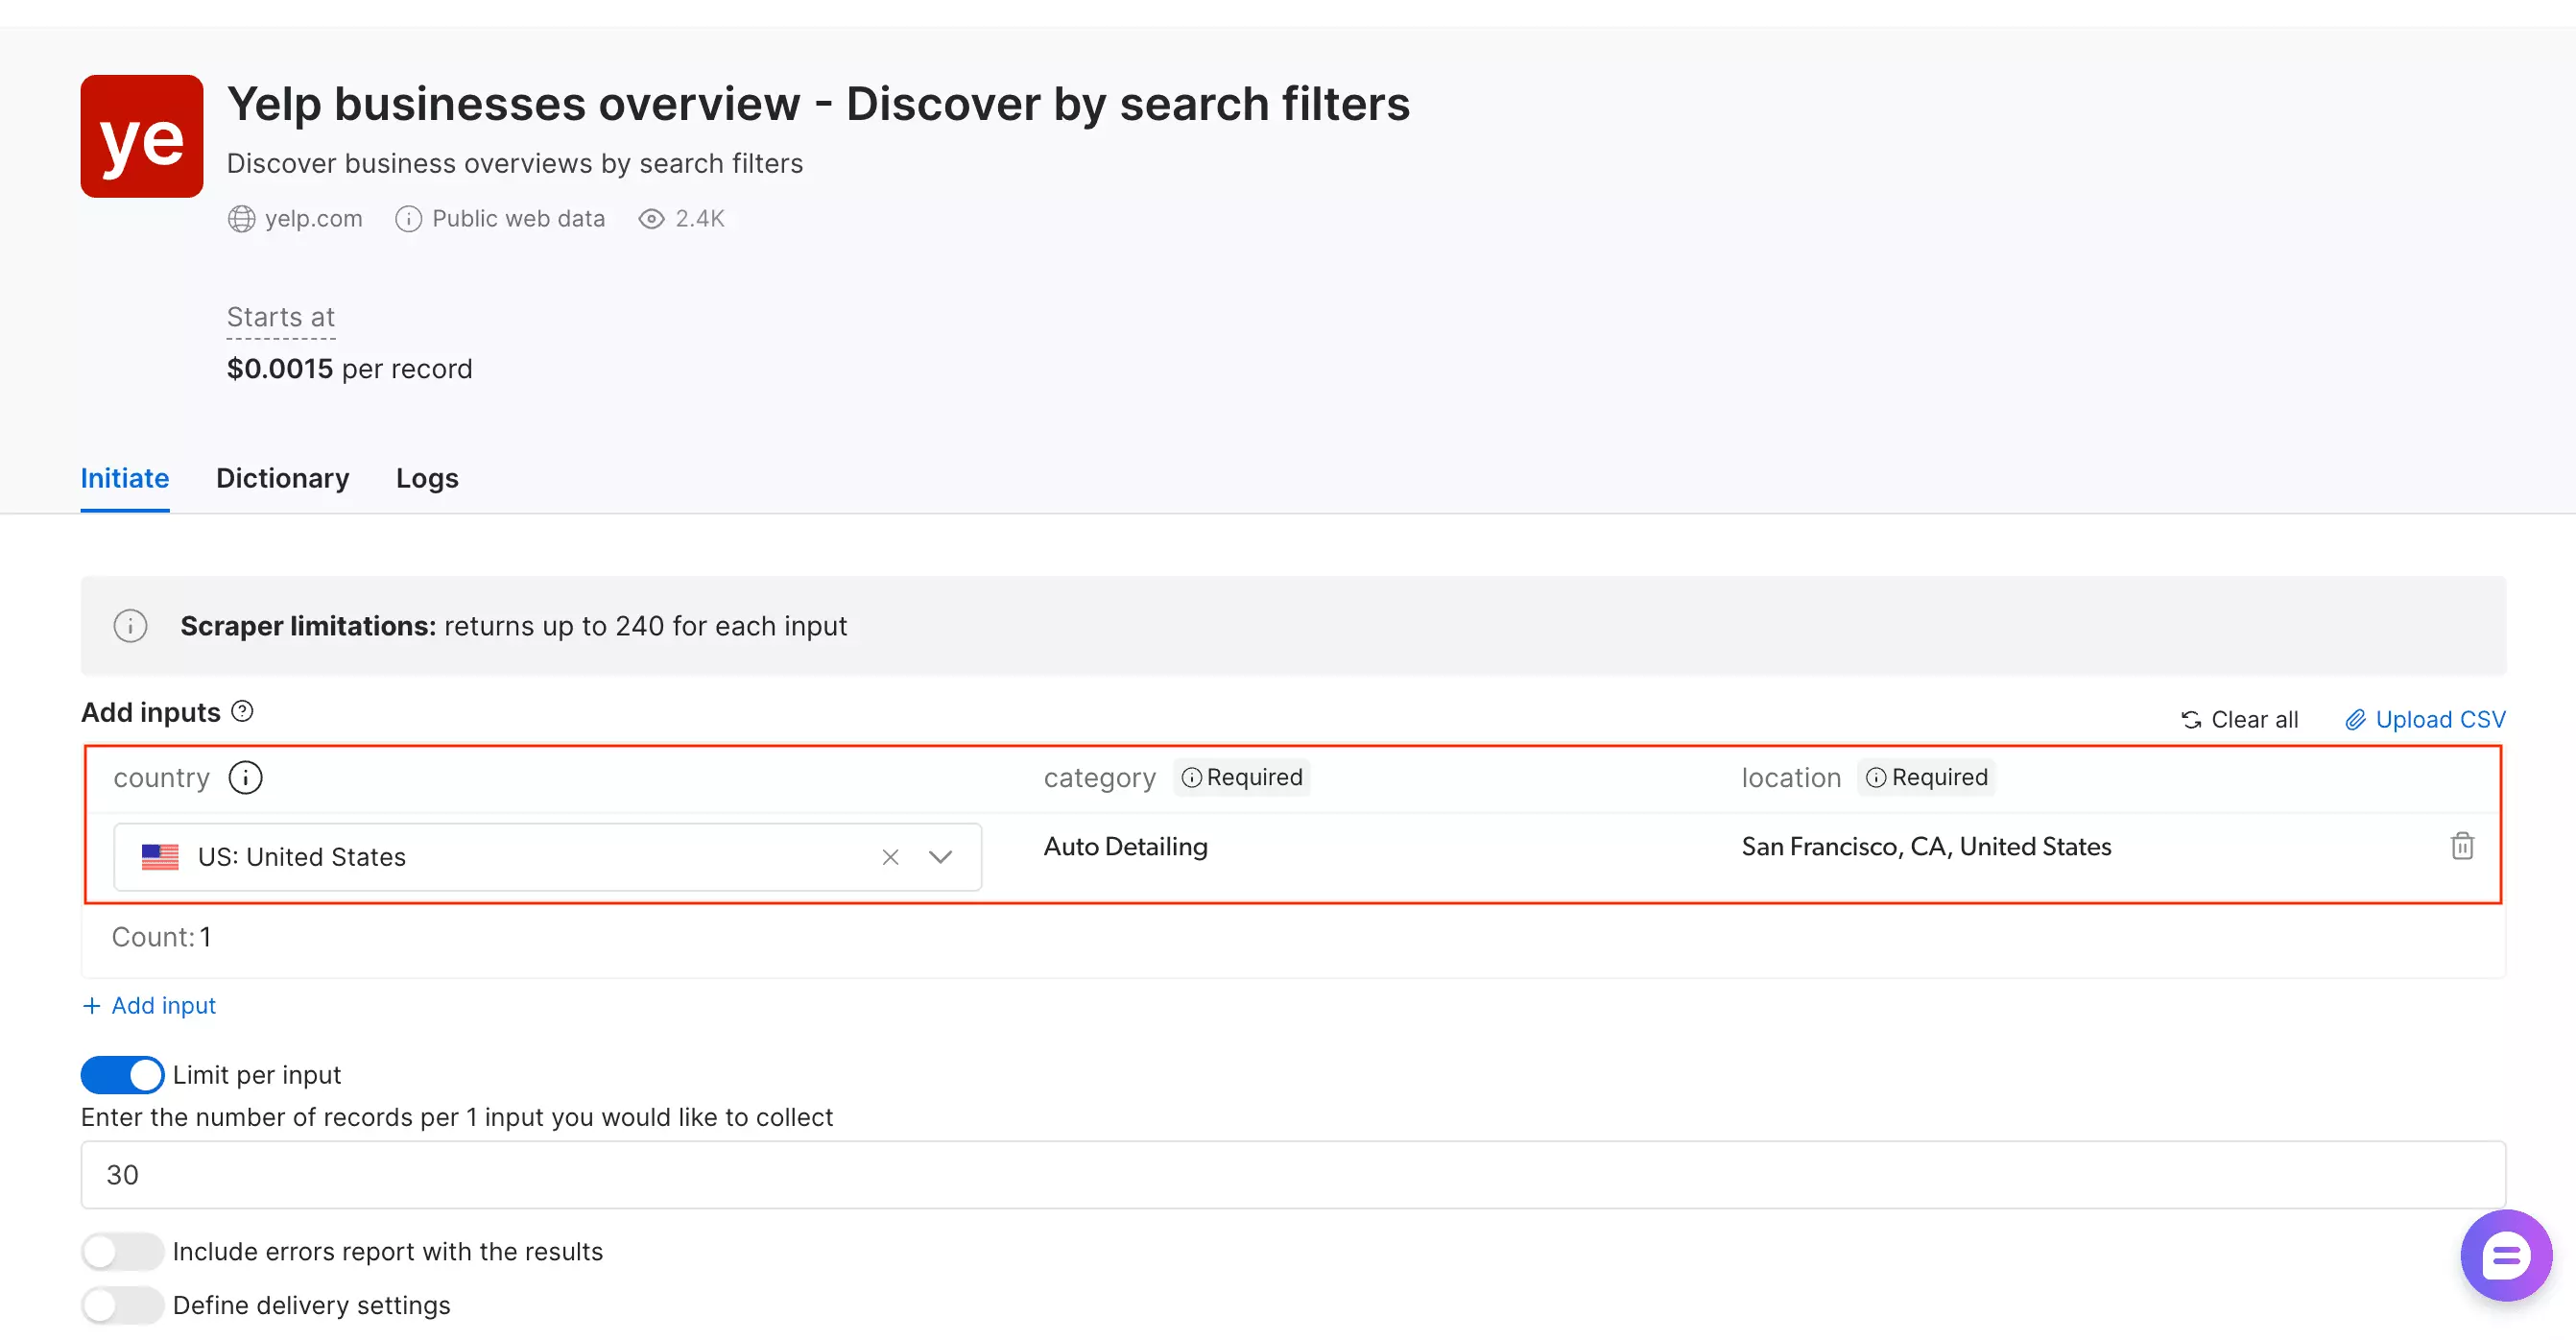Click the country column header label
The image size is (2576, 1340).
point(161,778)
